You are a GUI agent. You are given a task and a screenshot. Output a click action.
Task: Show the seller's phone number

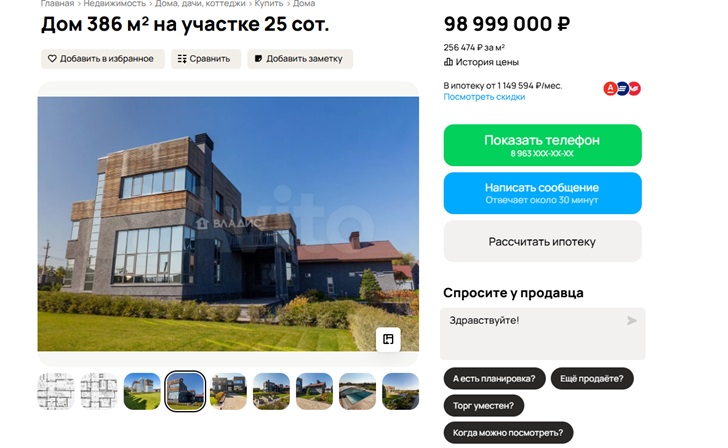[542, 145]
